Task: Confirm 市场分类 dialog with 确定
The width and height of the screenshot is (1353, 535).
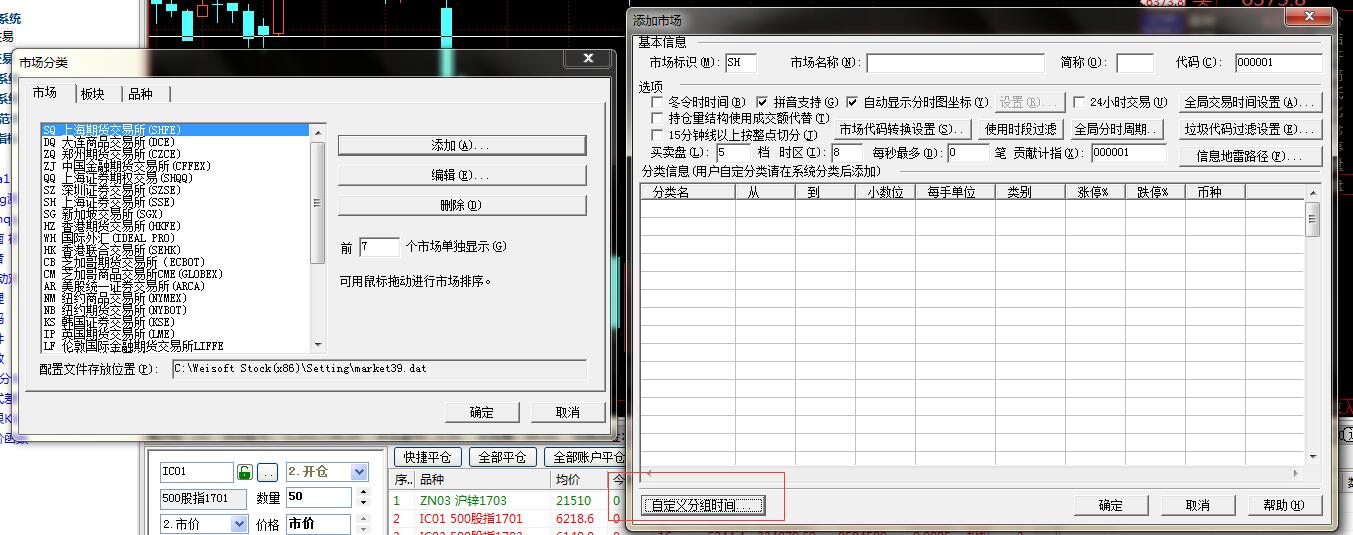Action: [x=482, y=412]
